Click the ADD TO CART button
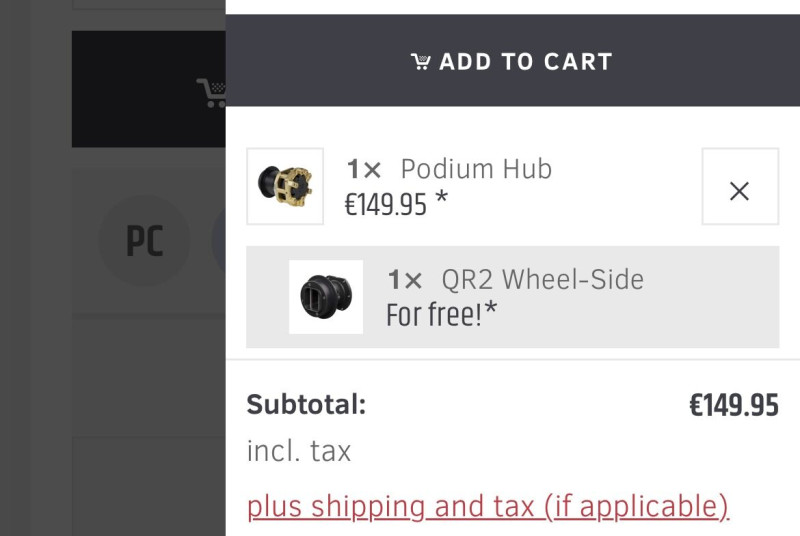The width and height of the screenshot is (800, 536). point(512,61)
